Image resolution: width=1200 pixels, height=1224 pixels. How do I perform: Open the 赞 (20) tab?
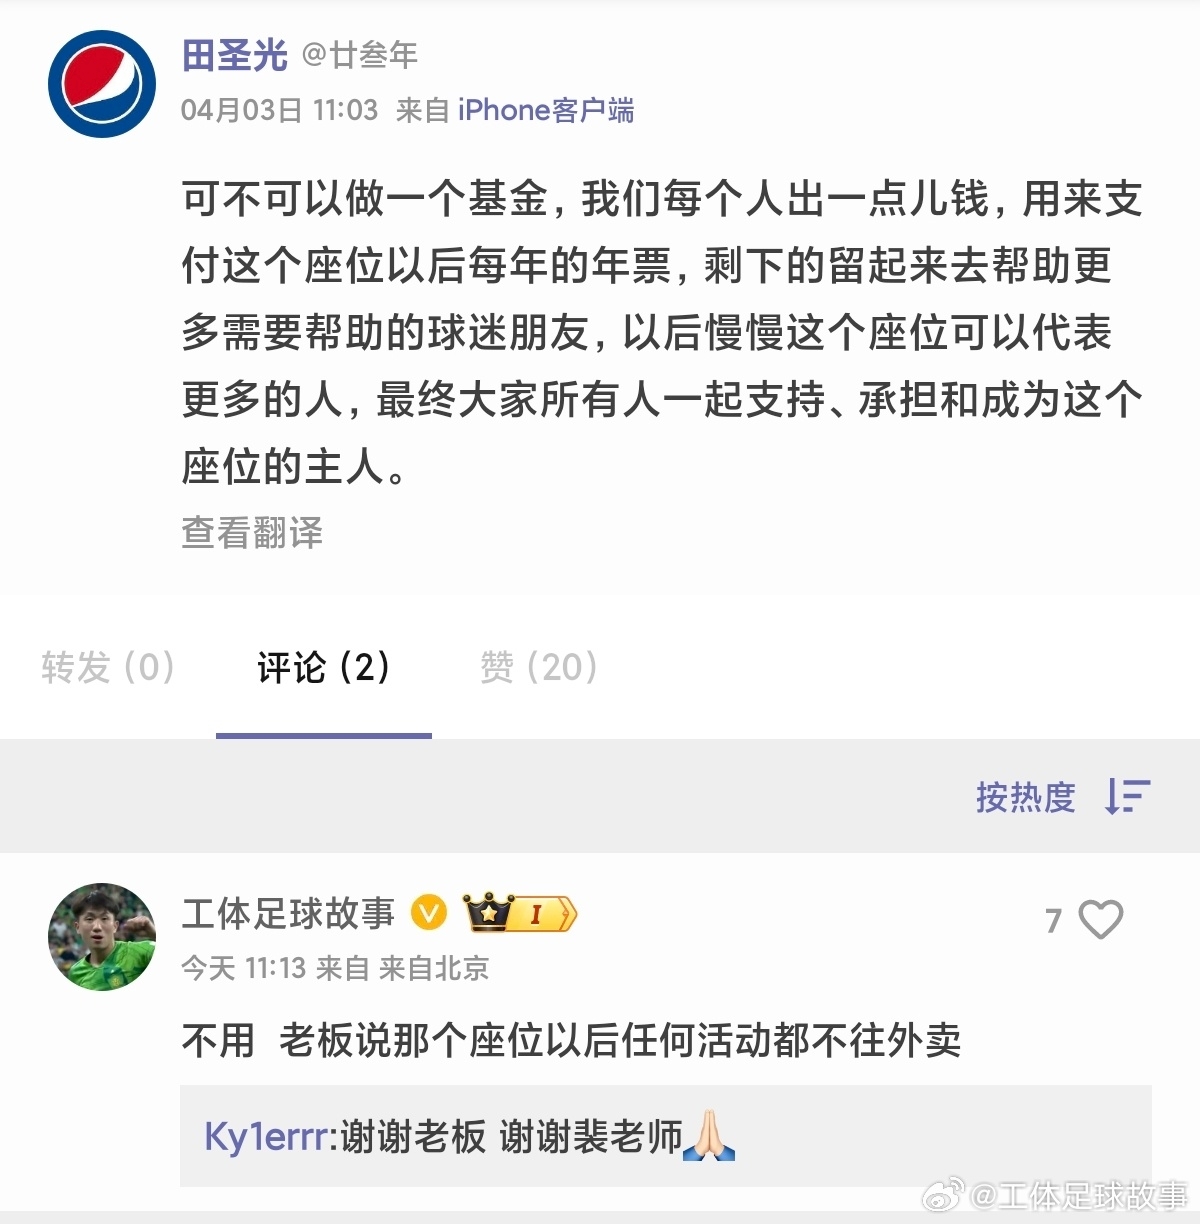tap(539, 667)
